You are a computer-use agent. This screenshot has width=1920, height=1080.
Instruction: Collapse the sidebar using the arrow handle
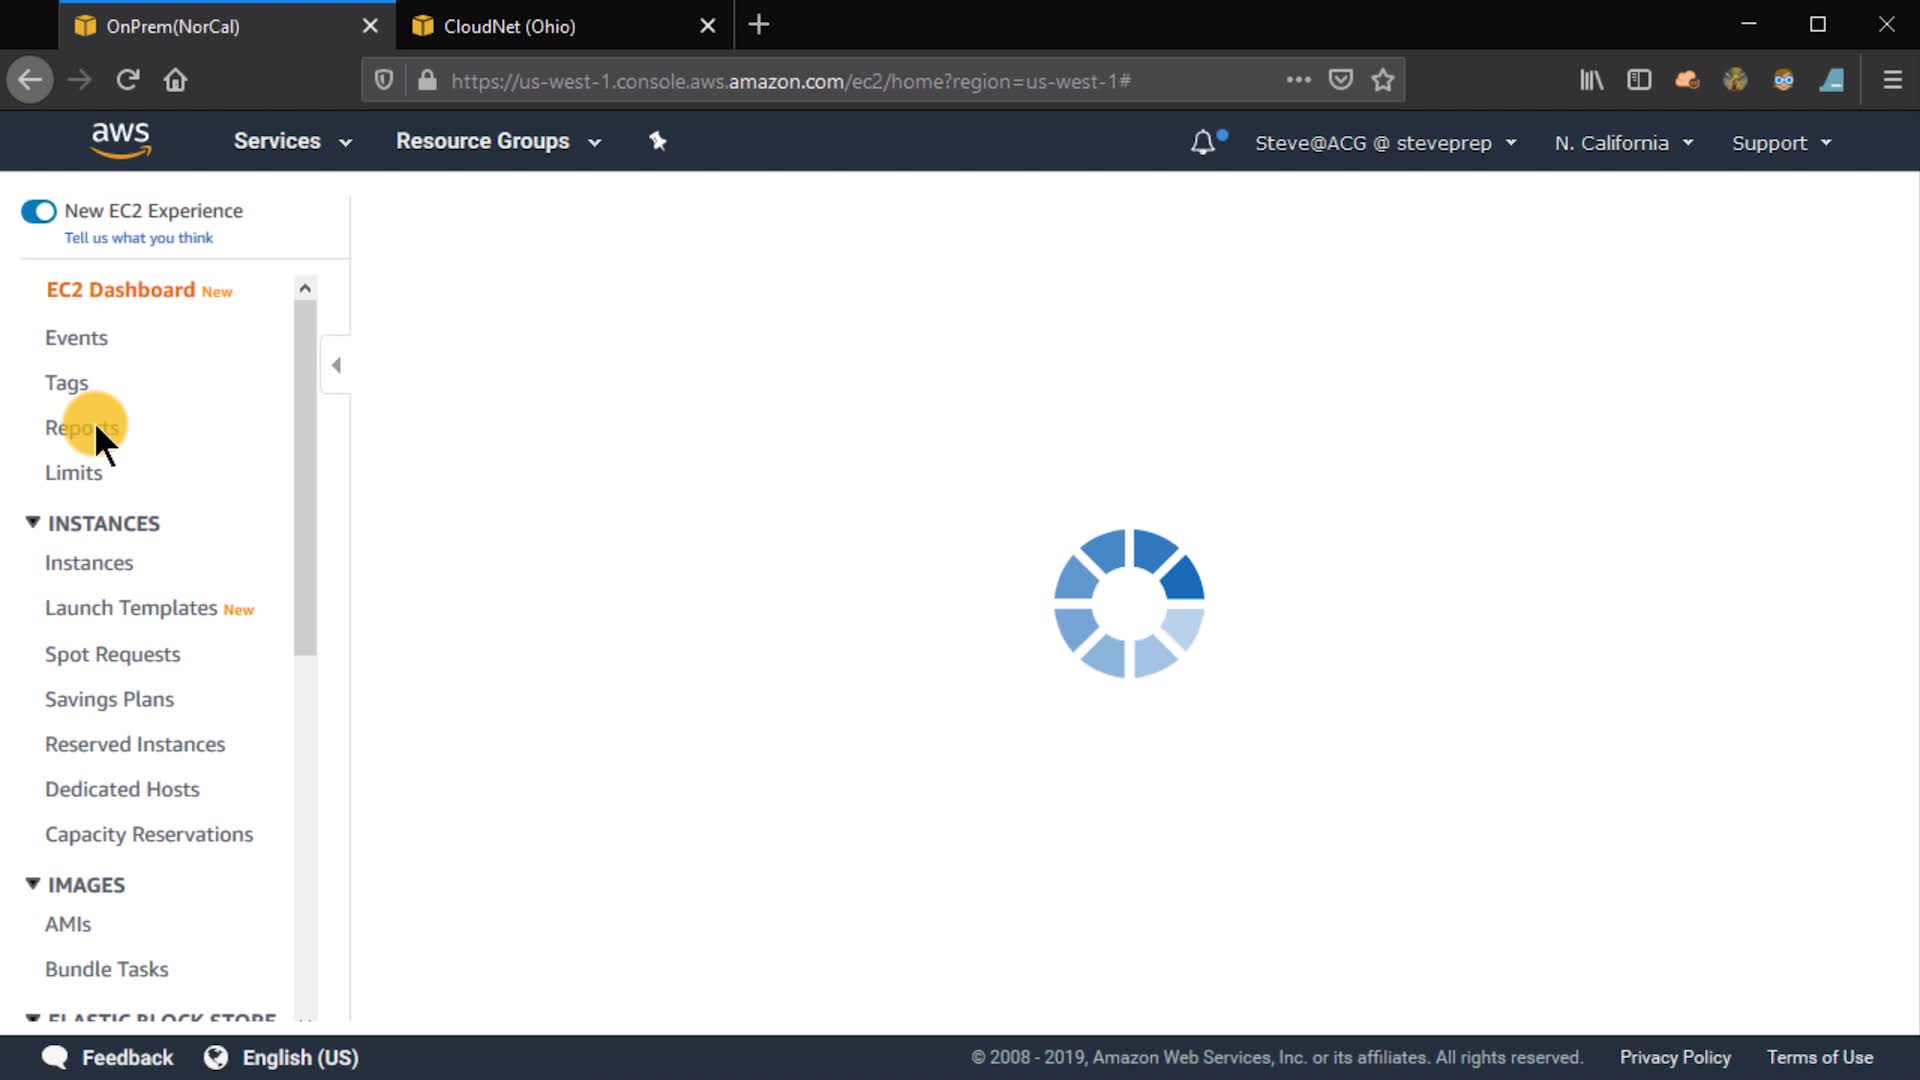coord(336,365)
